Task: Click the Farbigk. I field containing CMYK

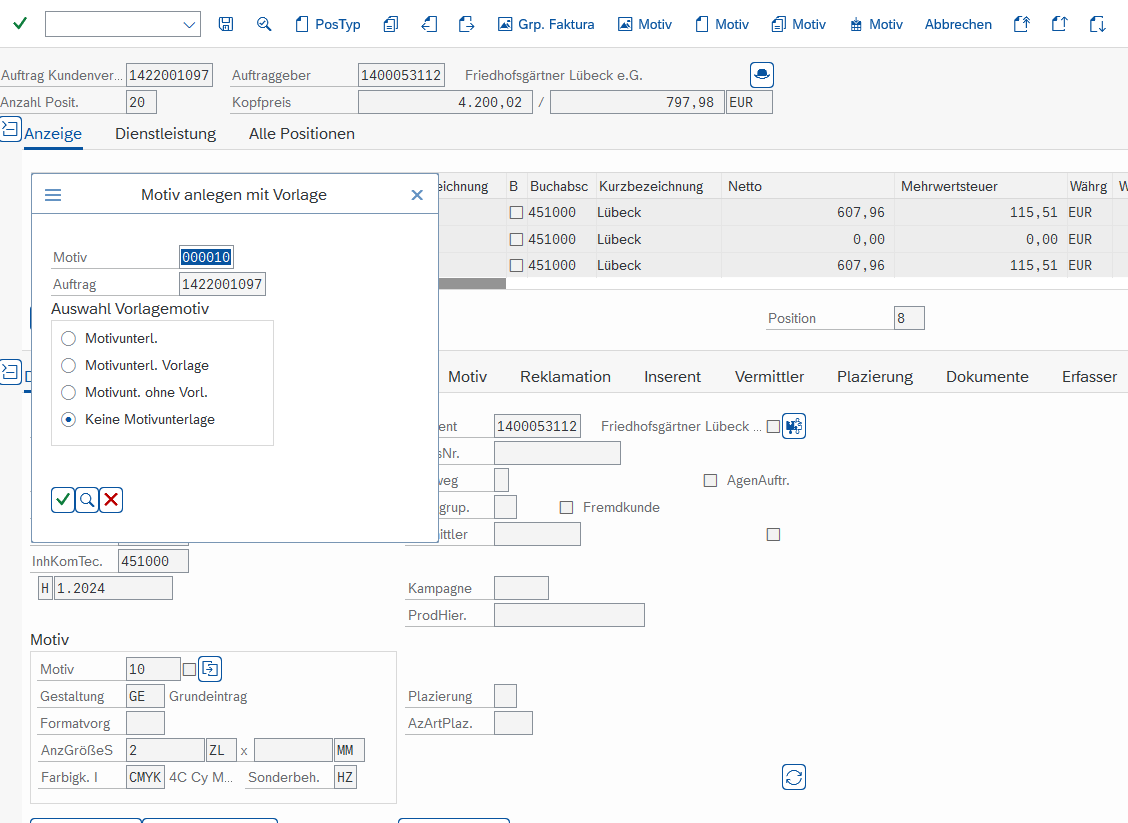Action: click(x=145, y=778)
